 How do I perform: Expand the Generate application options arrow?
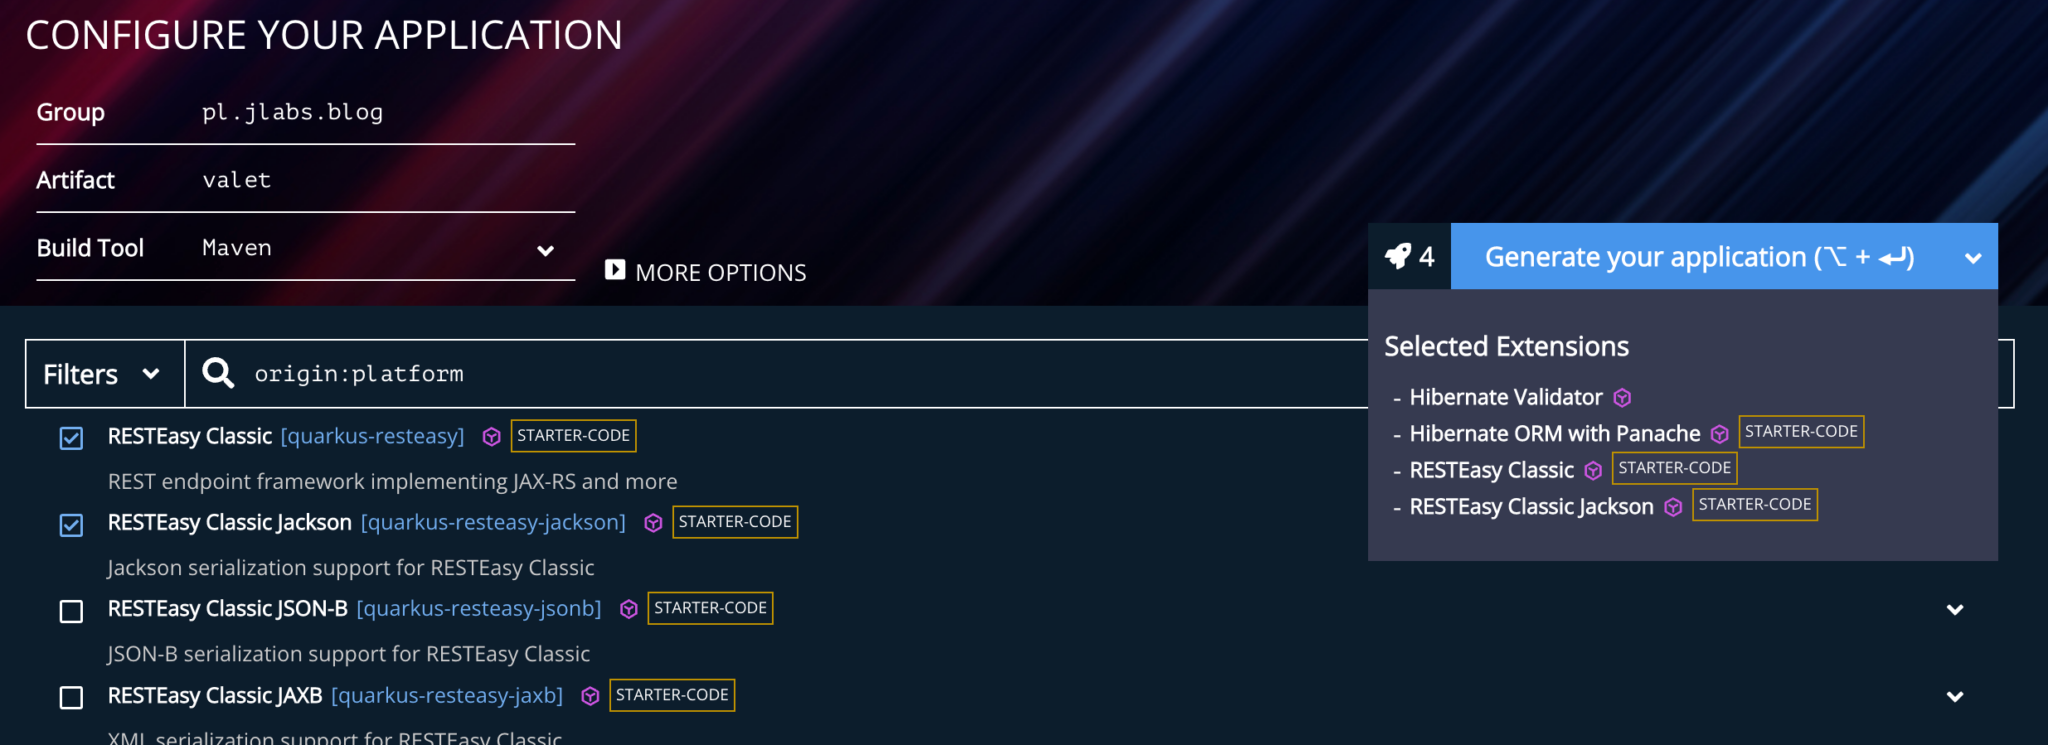pos(1973,258)
